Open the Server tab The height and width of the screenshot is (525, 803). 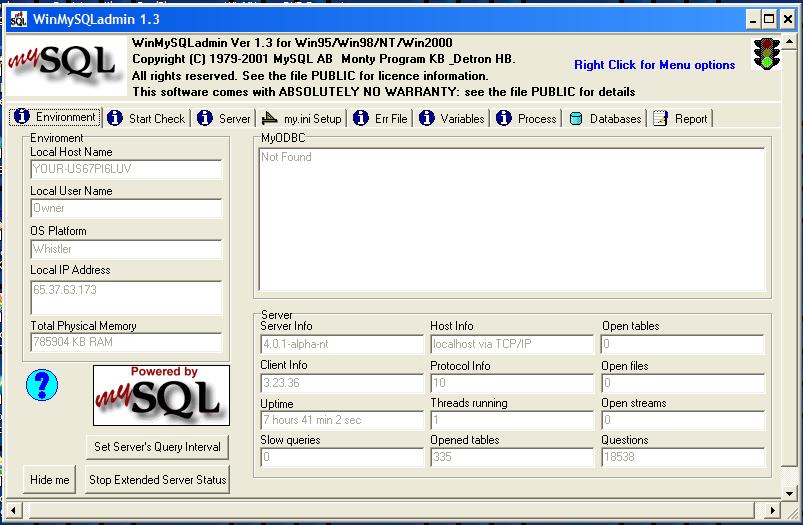coord(224,118)
